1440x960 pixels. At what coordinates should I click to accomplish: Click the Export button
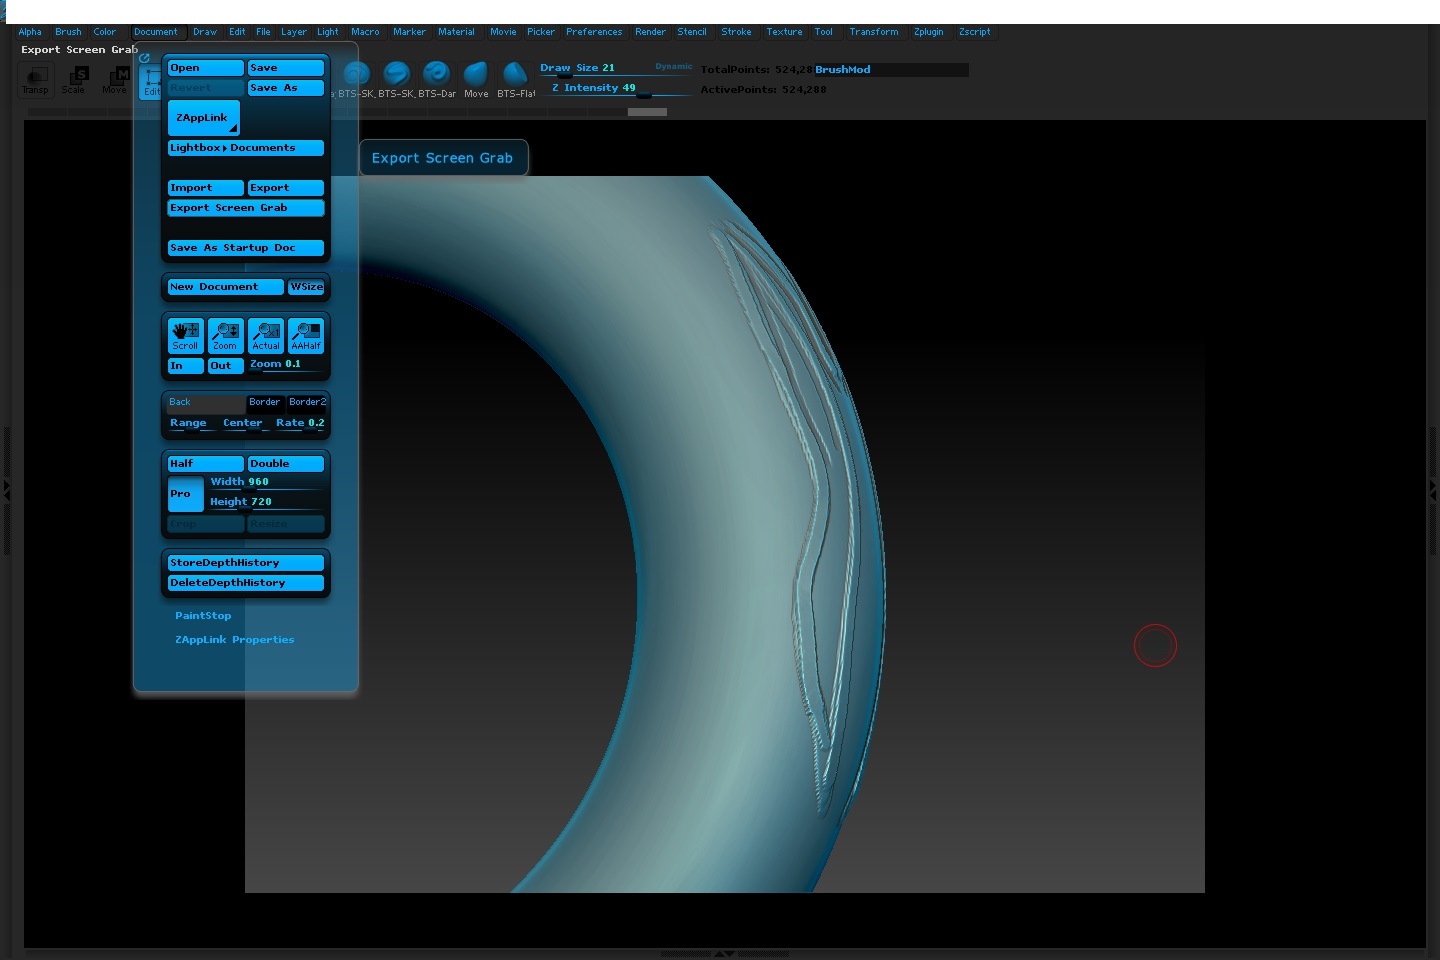[x=286, y=188]
